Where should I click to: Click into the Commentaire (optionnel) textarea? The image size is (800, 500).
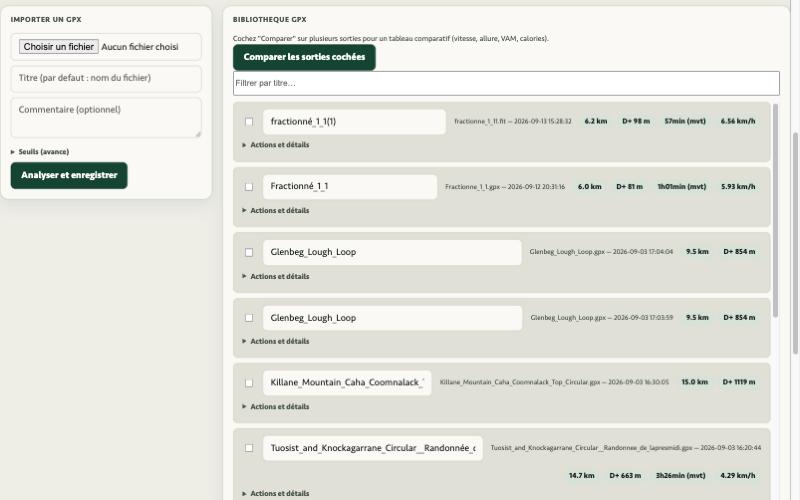point(106,118)
